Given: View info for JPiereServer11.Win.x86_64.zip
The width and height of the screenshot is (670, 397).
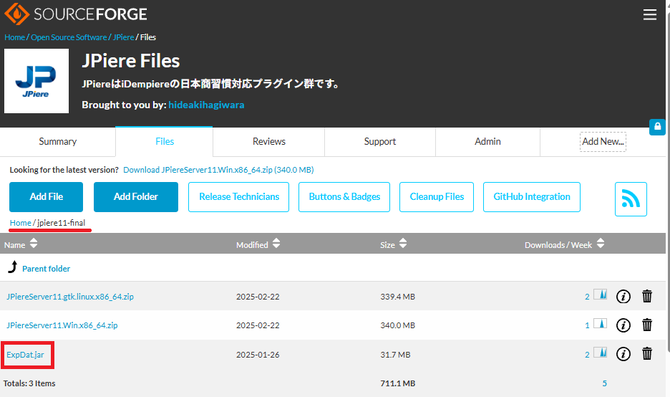Looking at the screenshot, I should (623, 325).
